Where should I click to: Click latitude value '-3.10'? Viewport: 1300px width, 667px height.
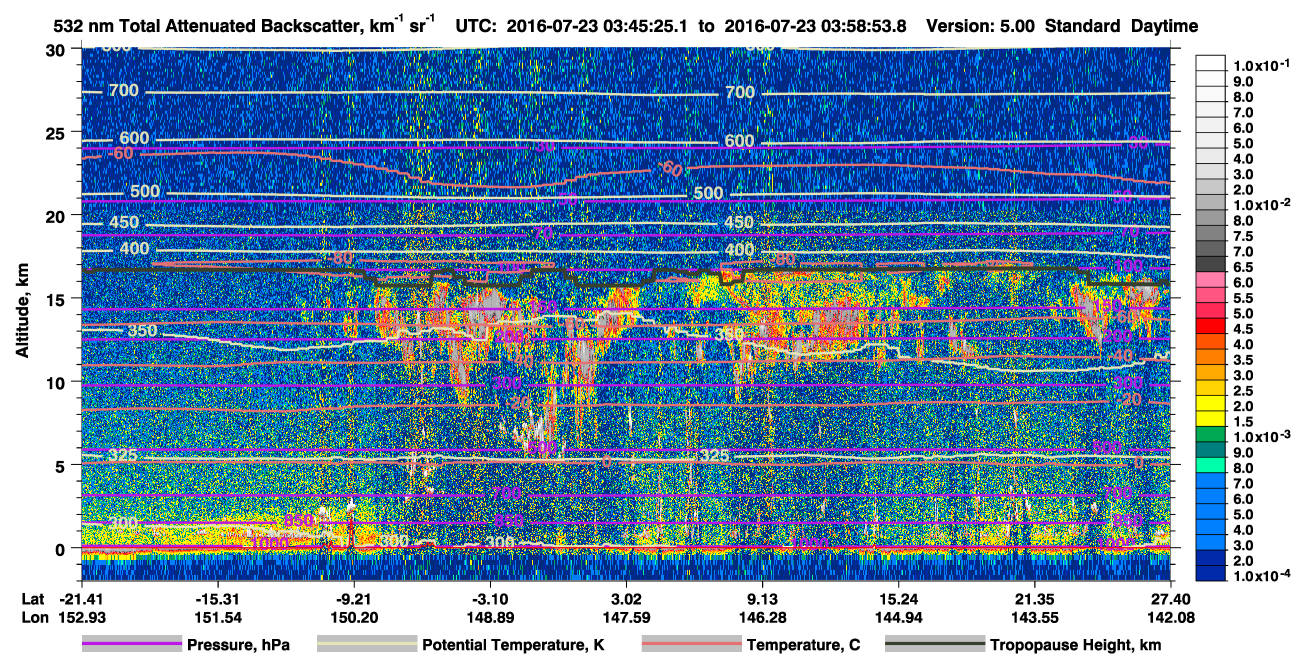click(489, 598)
